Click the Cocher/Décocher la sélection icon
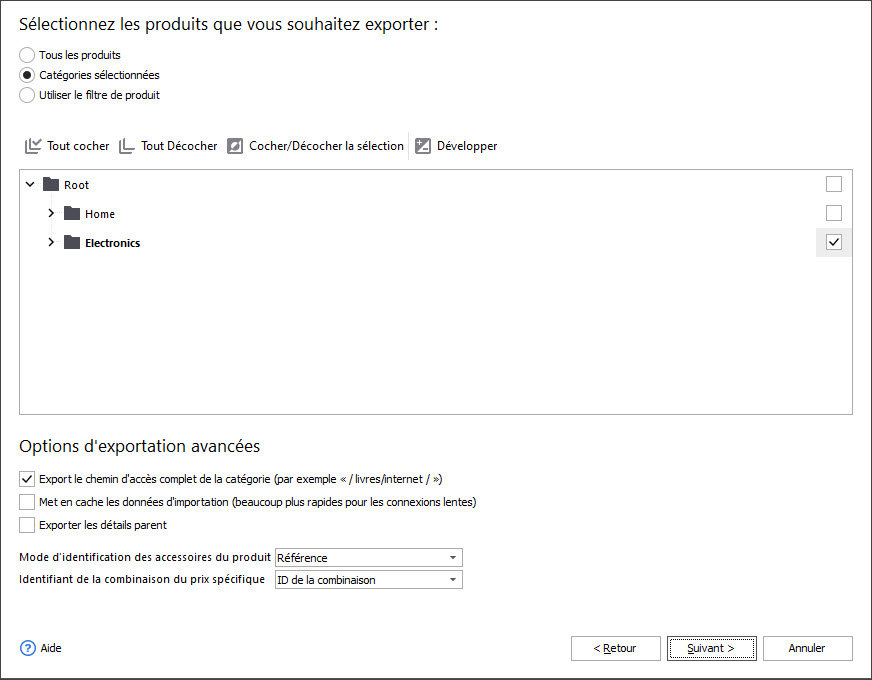The height and width of the screenshot is (680, 872). [x=235, y=146]
